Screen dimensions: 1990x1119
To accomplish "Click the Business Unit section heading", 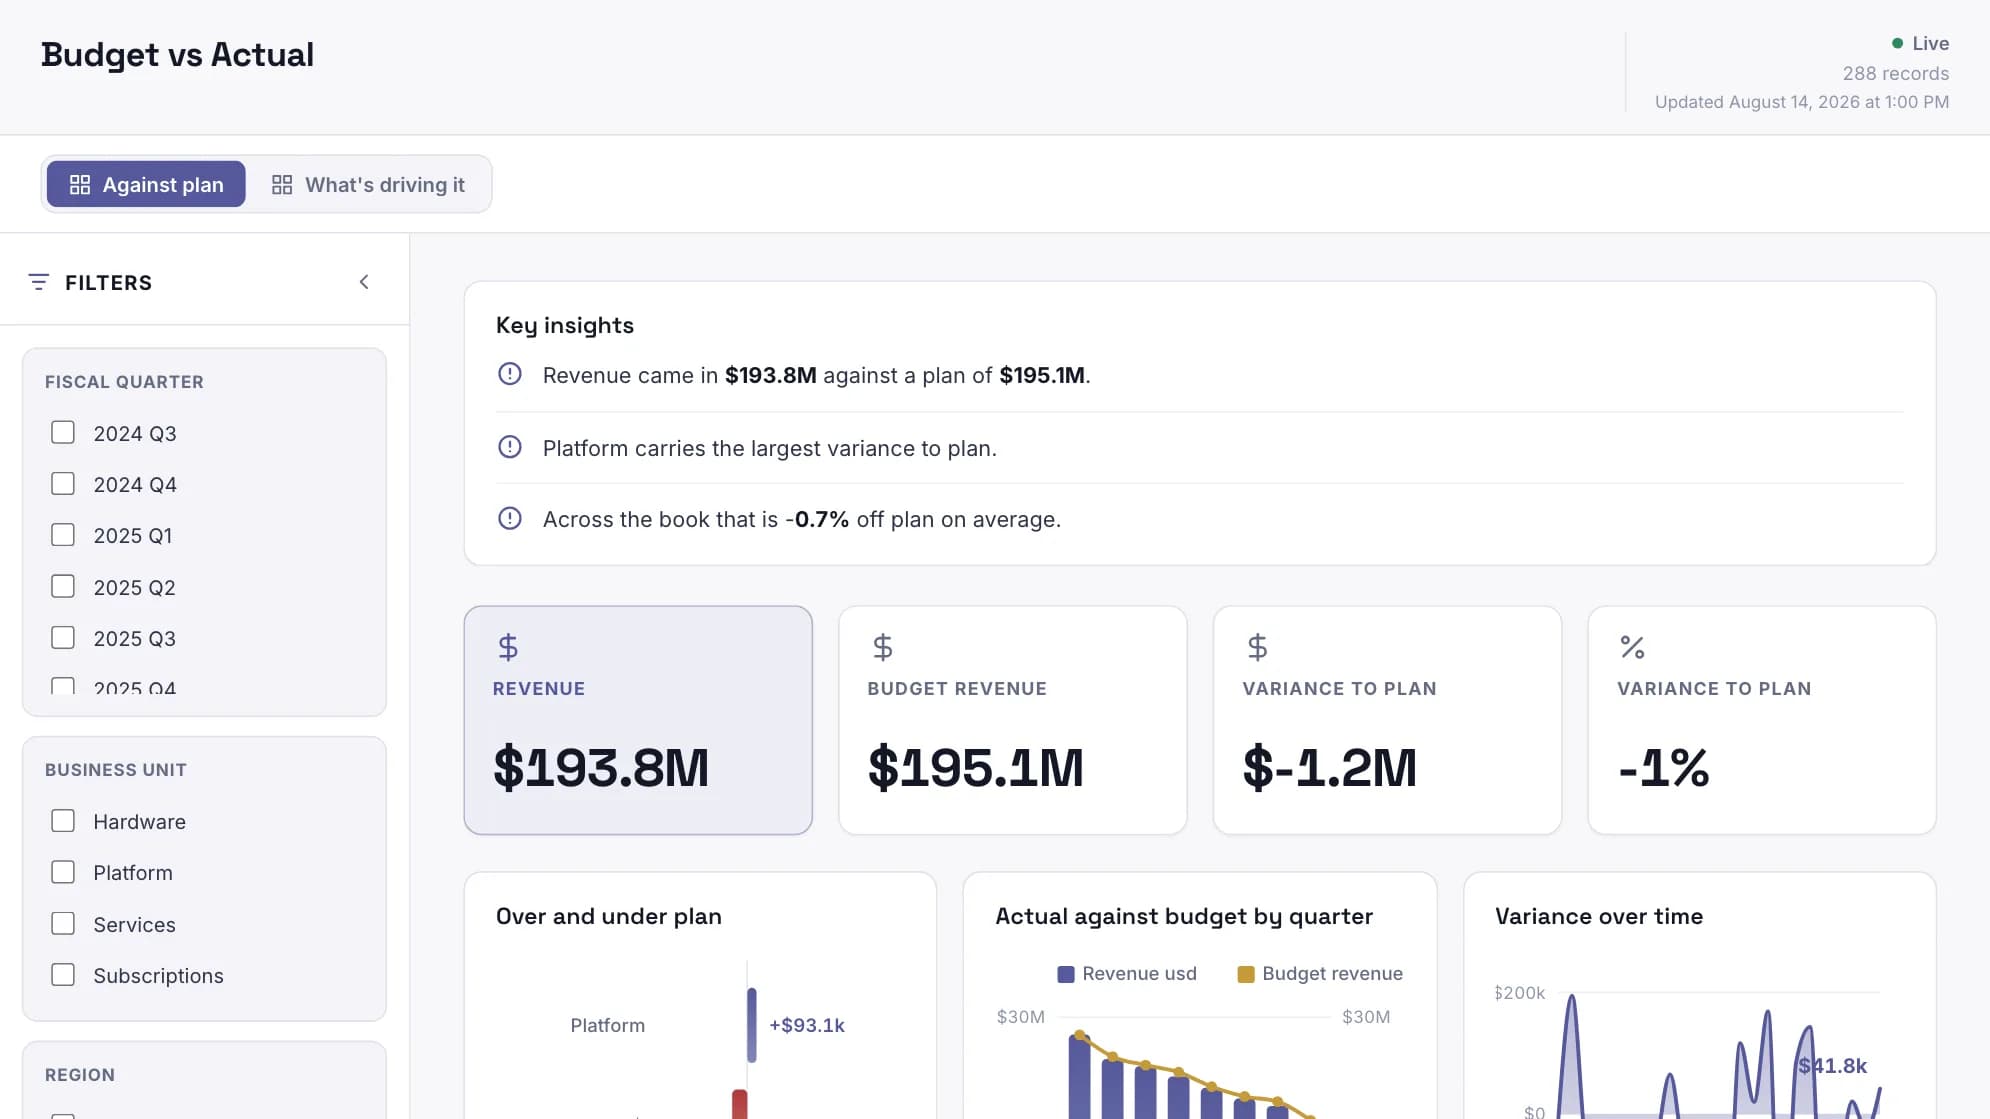I will tap(116, 770).
